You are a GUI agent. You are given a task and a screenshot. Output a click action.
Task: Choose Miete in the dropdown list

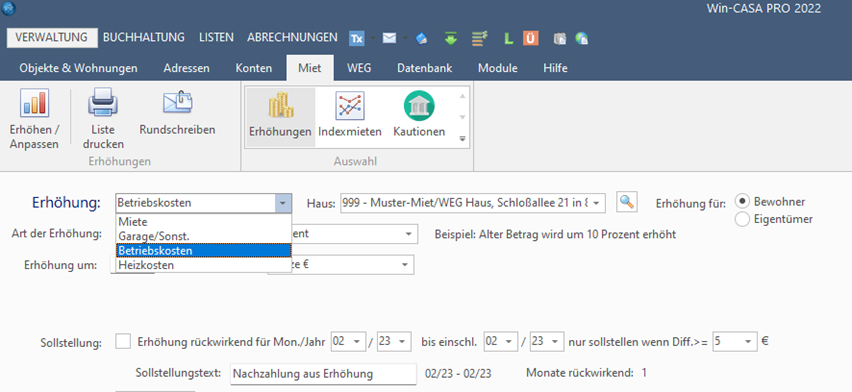[x=204, y=222]
